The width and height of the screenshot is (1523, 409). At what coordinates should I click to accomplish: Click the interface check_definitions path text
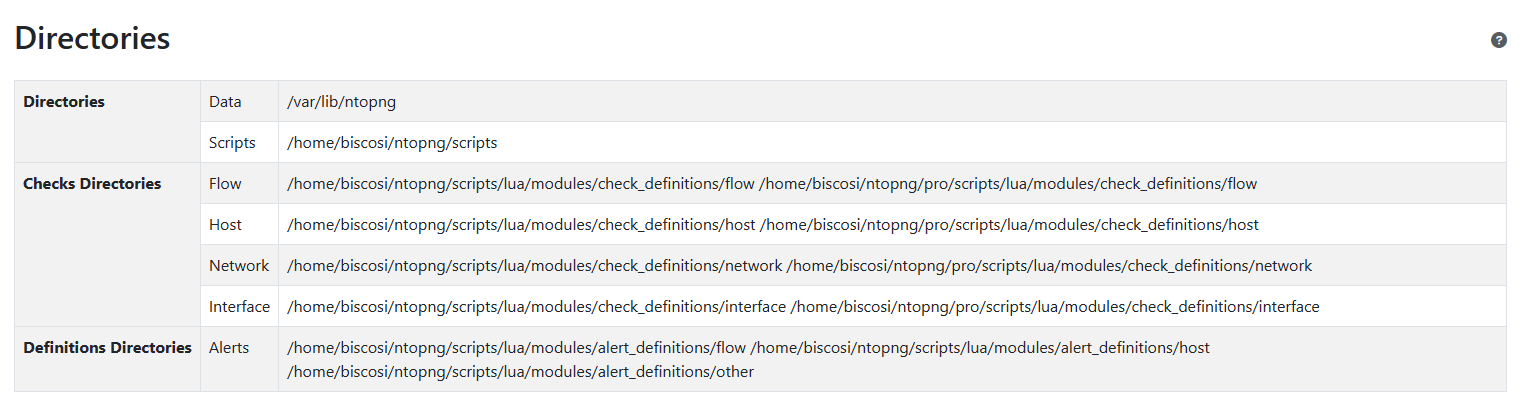point(803,306)
